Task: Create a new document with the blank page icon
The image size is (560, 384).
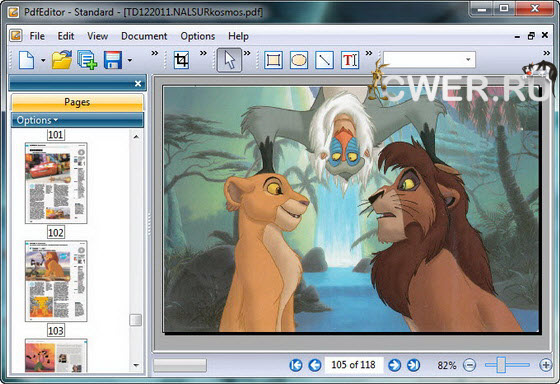Action: pyautogui.click(x=26, y=60)
